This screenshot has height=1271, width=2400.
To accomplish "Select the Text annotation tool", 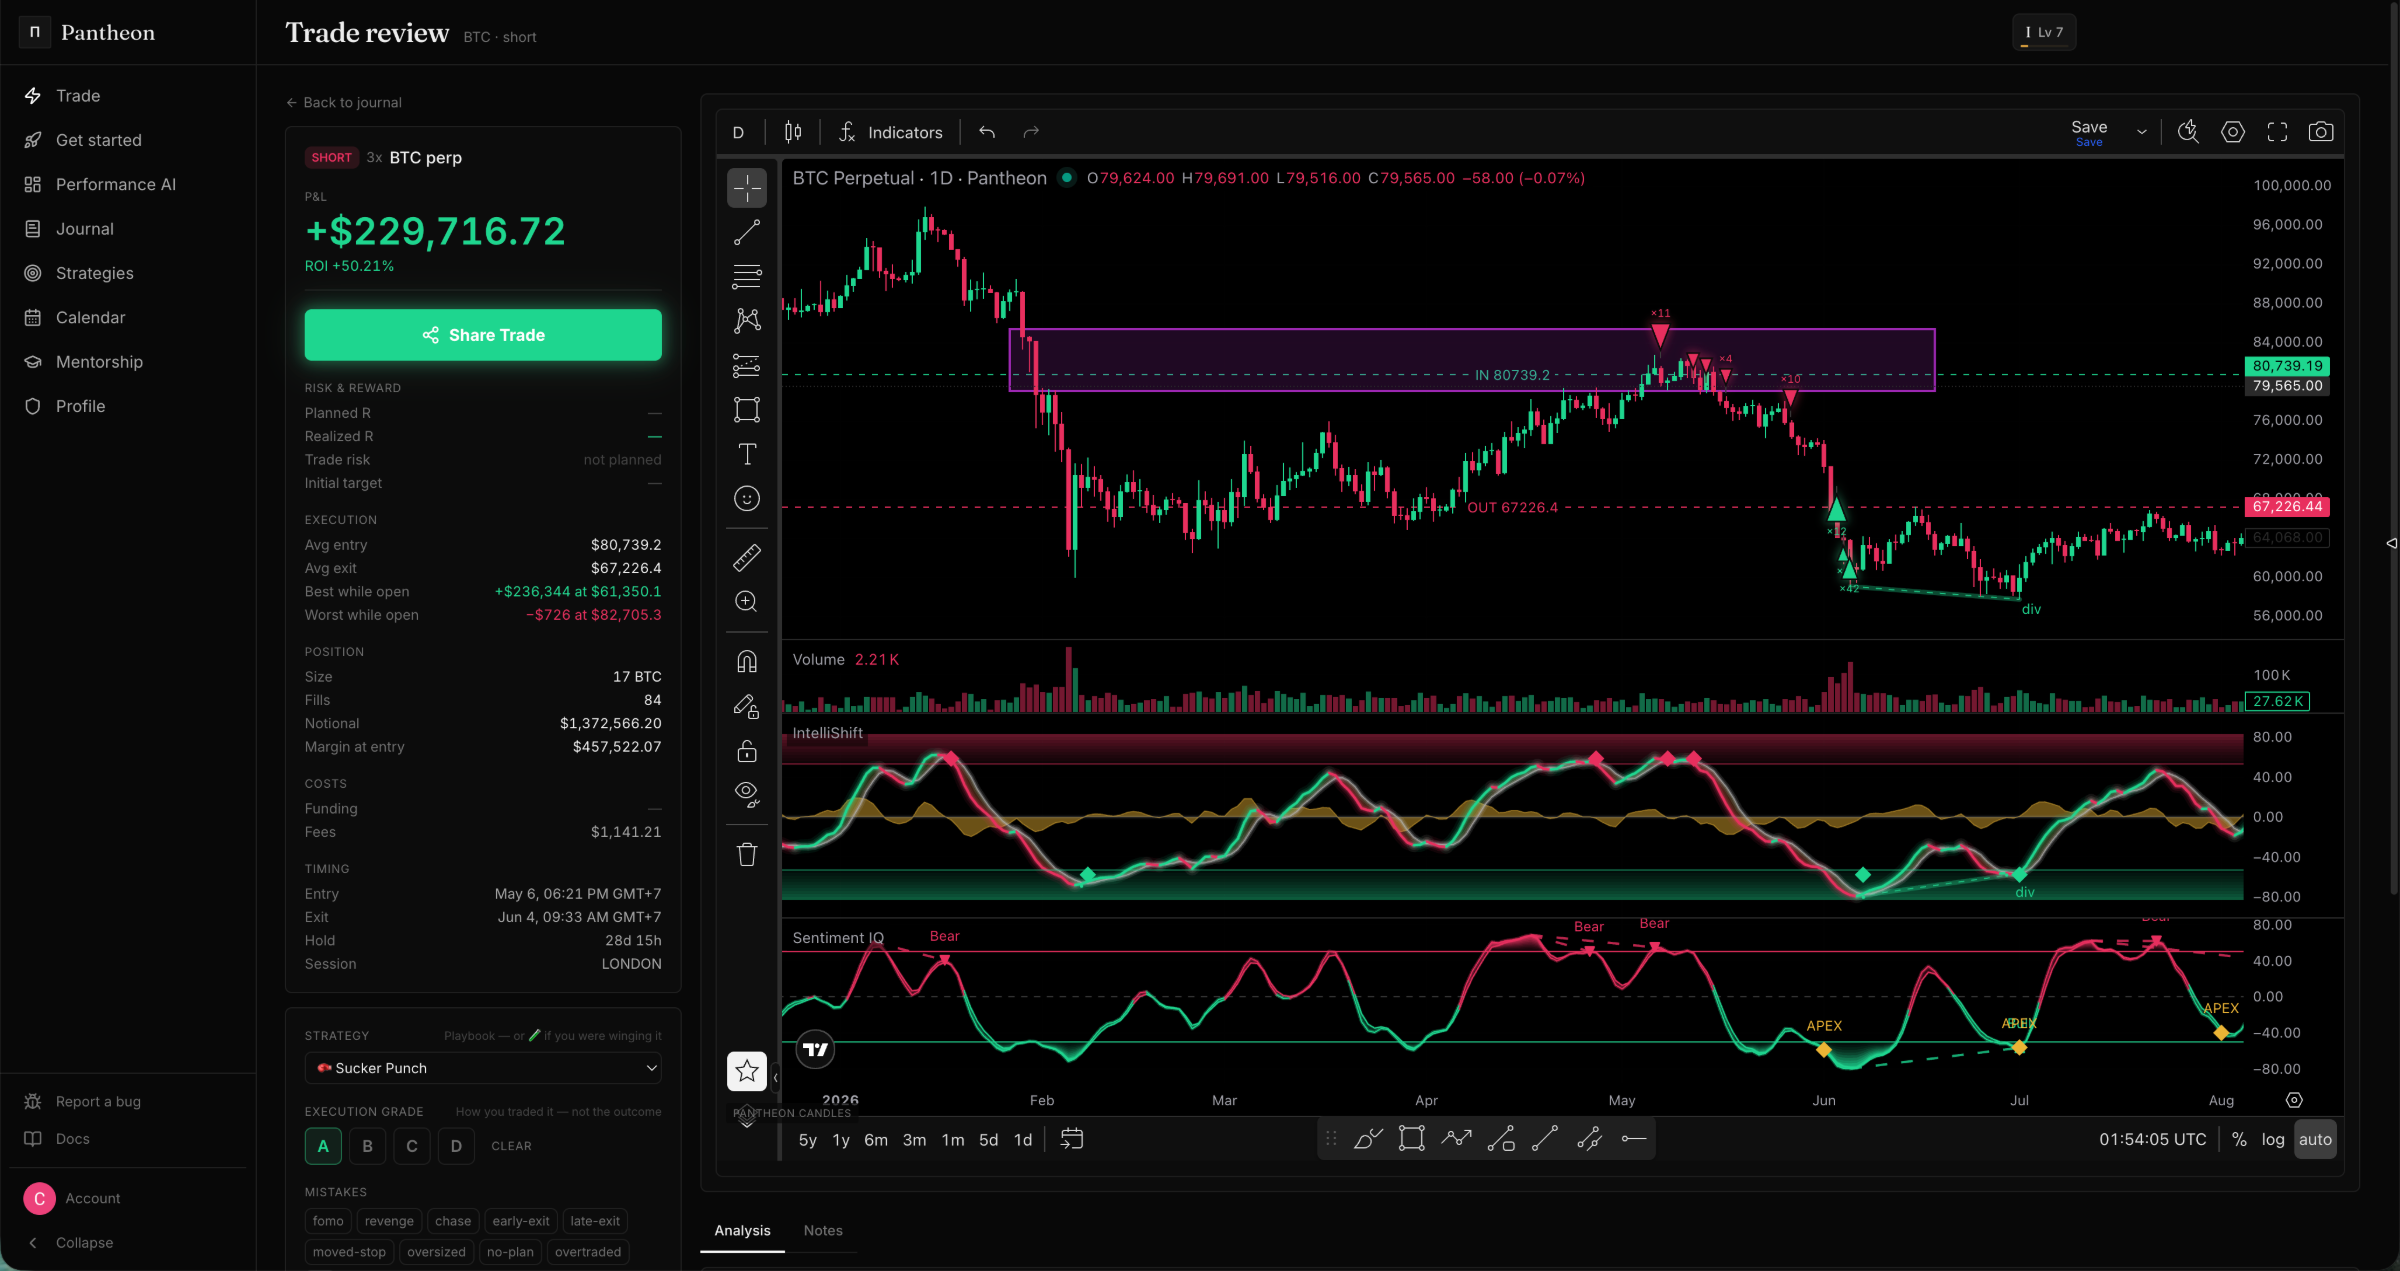I will pyautogui.click(x=746, y=454).
